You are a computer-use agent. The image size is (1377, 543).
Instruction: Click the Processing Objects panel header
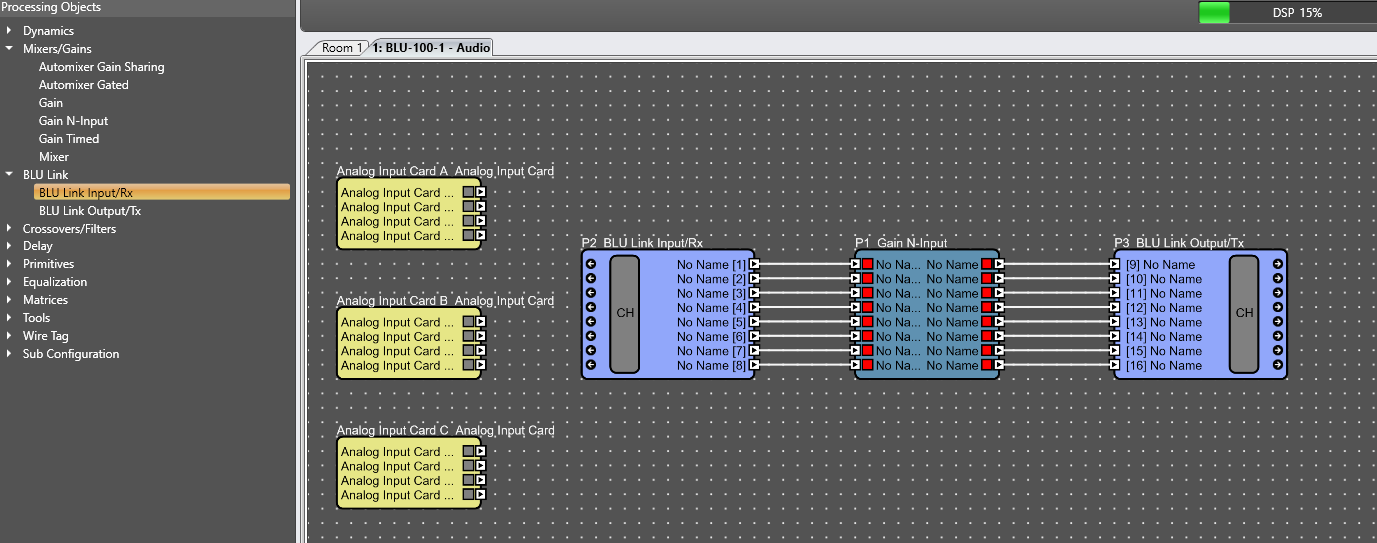coord(148,7)
